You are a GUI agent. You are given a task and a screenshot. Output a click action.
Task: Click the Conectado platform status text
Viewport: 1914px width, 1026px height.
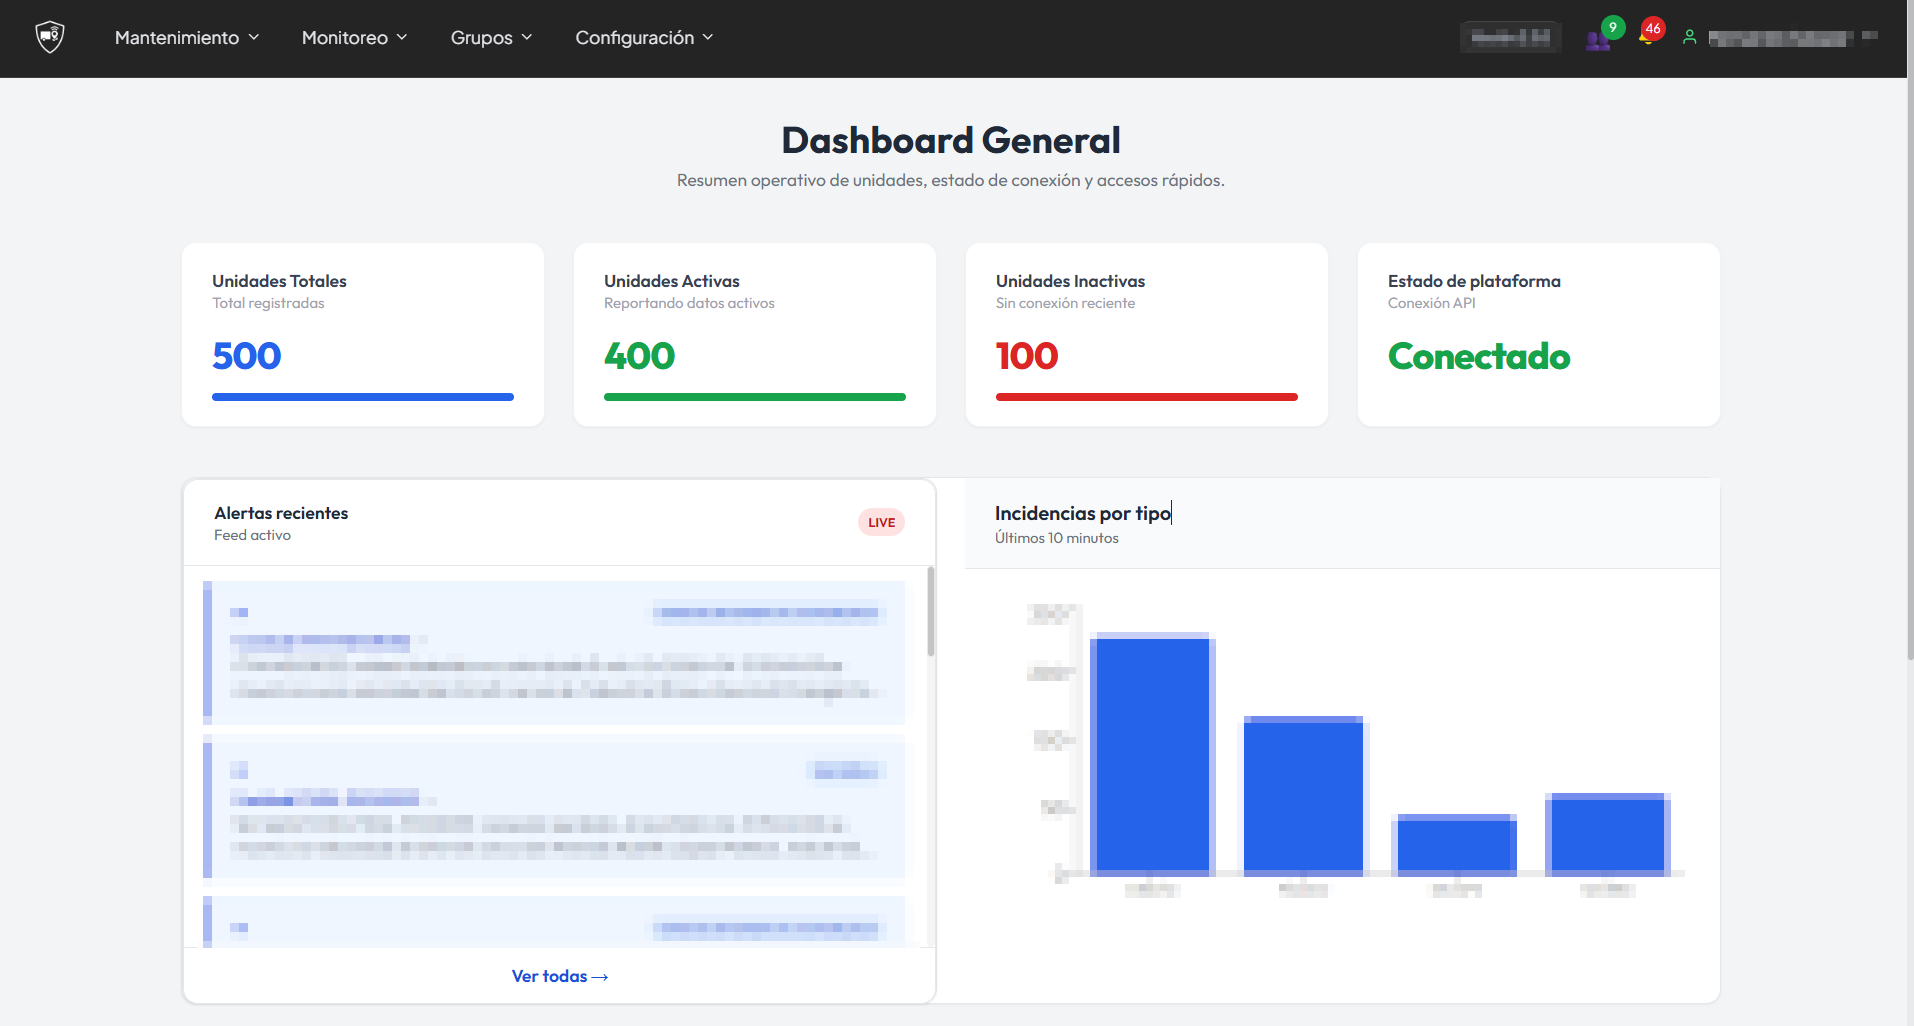pos(1479,356)
